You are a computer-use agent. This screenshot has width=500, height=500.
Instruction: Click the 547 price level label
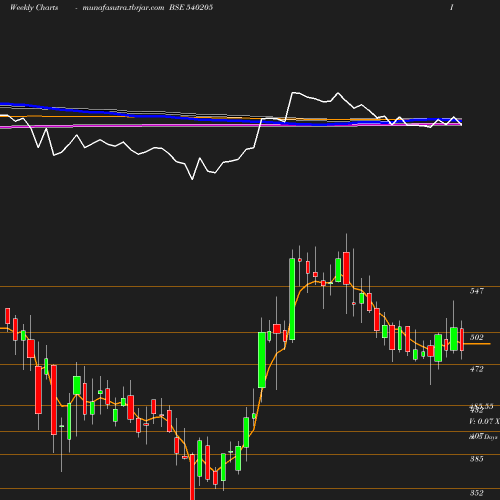click(477, 291)
